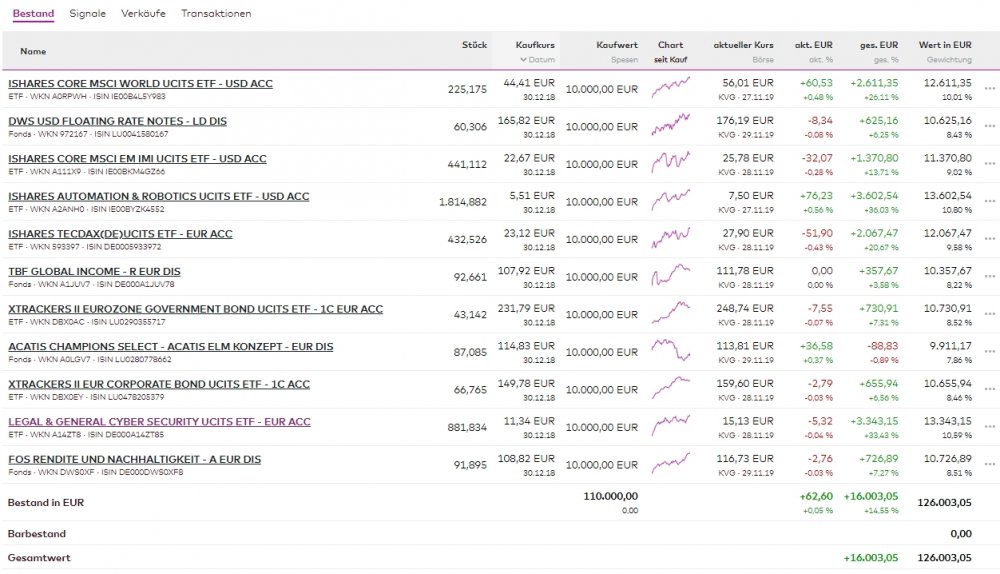Open three-dot menu for ACATIS Champions Select
This screenshot has height=574, width=1000.
tap(990, 352)
